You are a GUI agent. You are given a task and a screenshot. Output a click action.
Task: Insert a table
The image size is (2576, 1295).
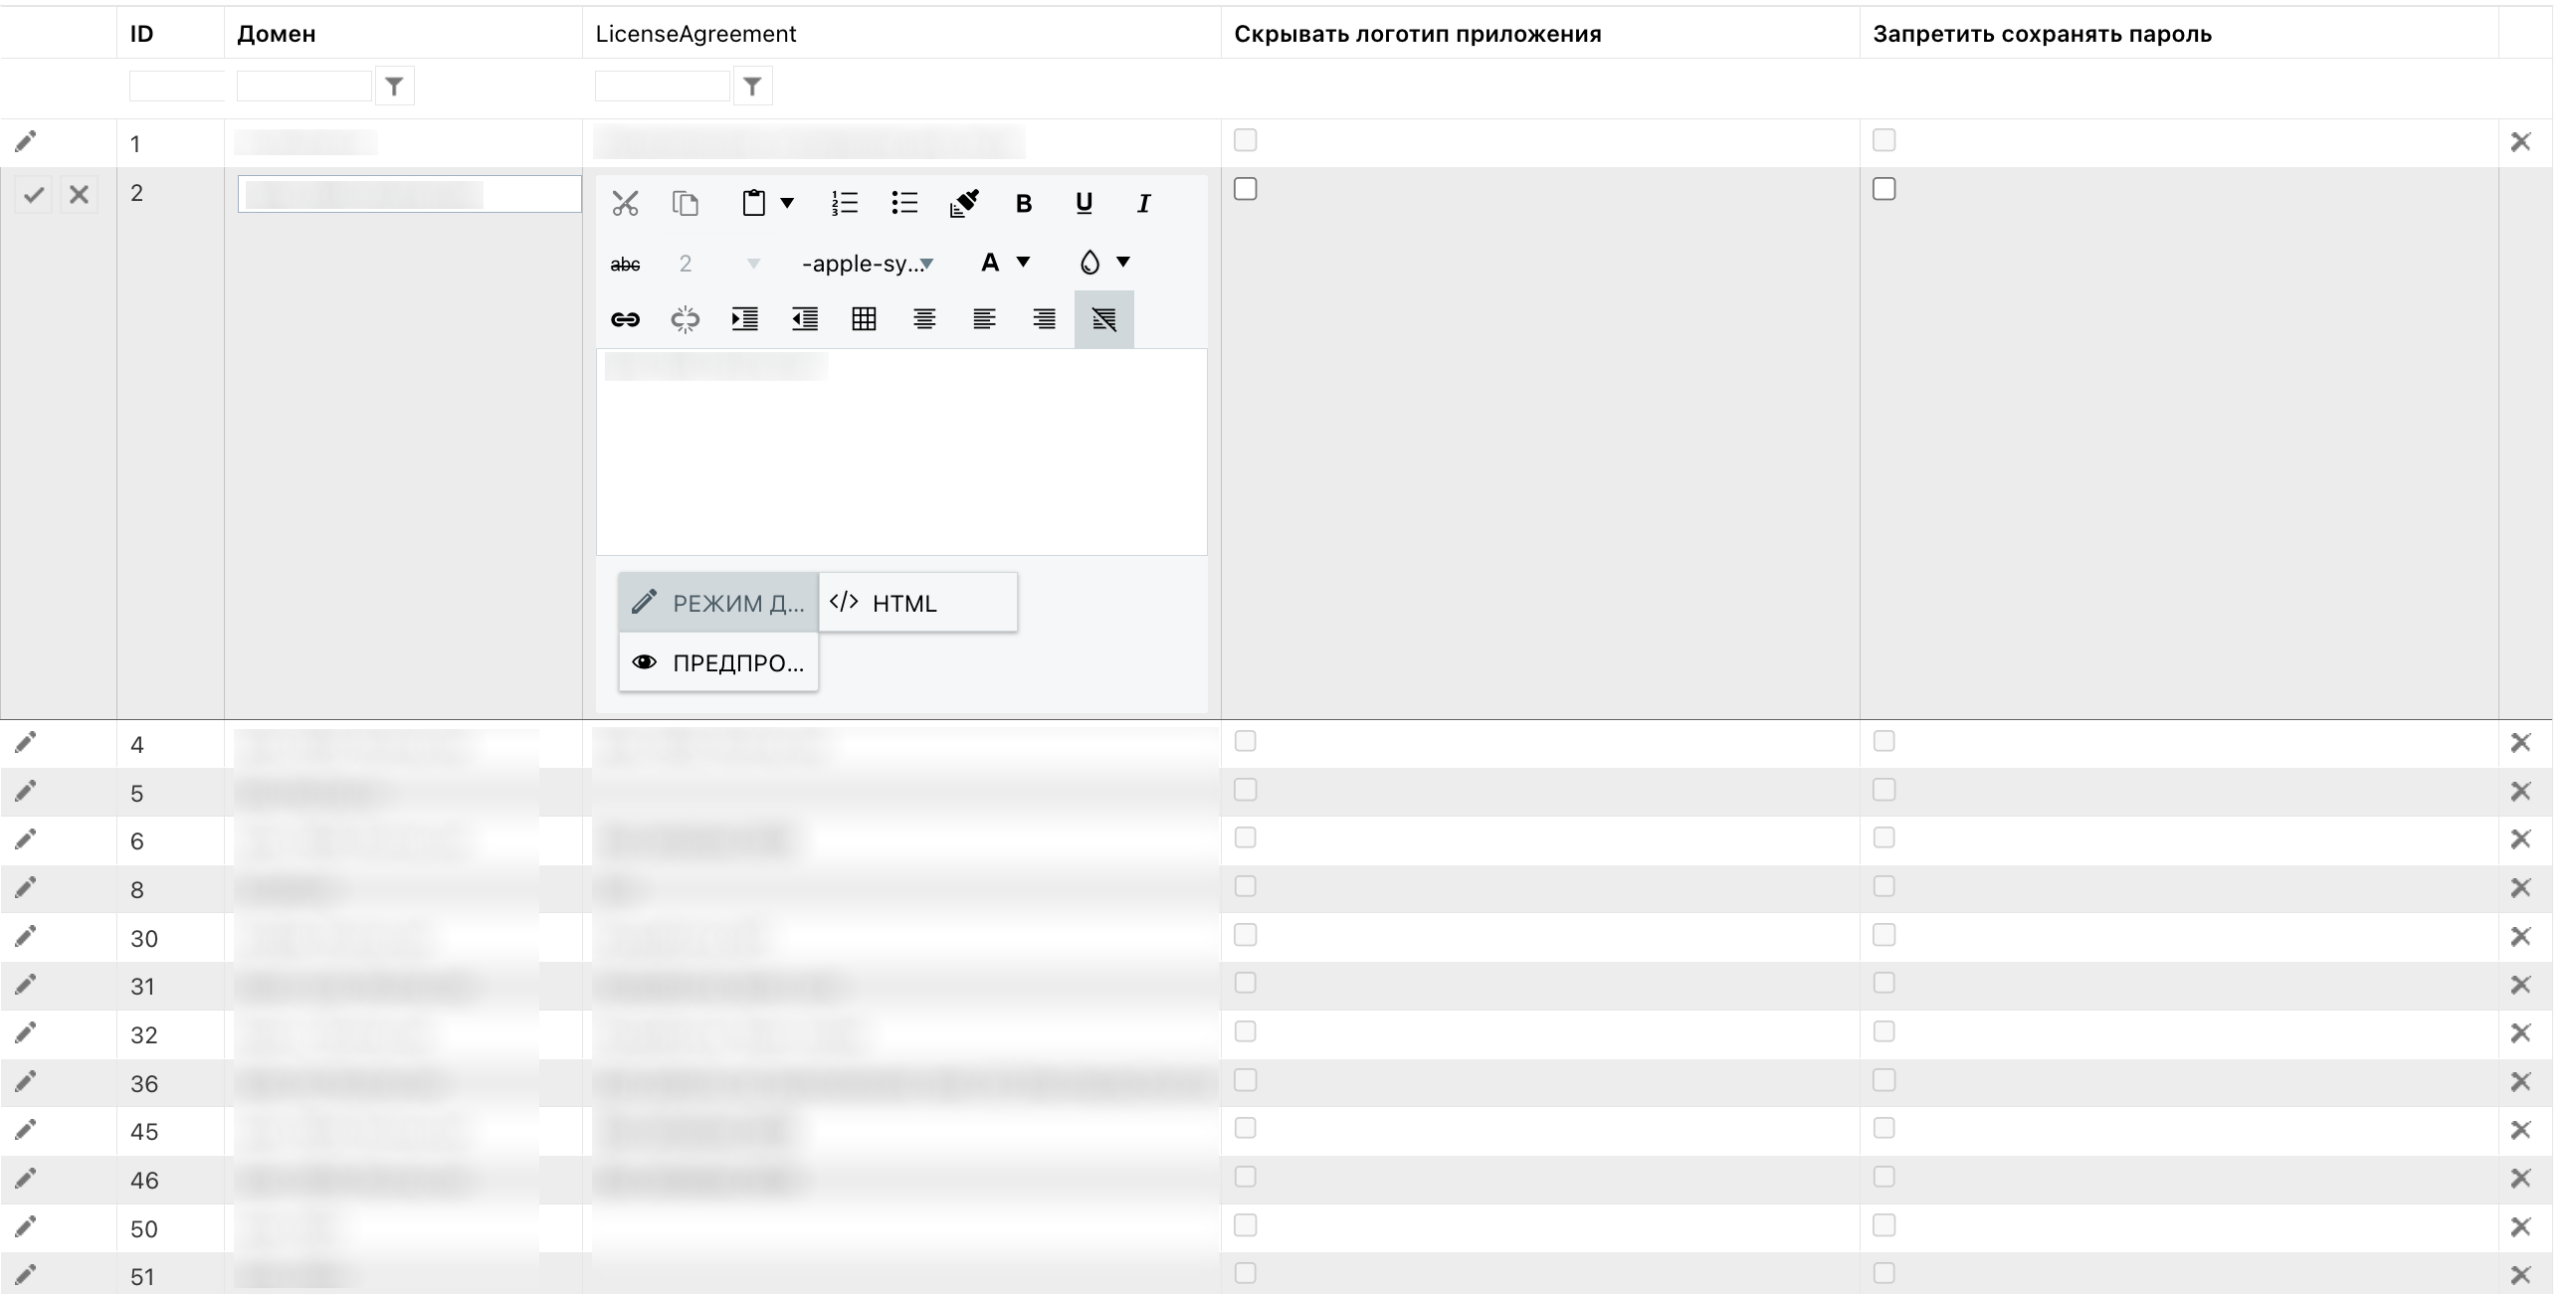865,320
